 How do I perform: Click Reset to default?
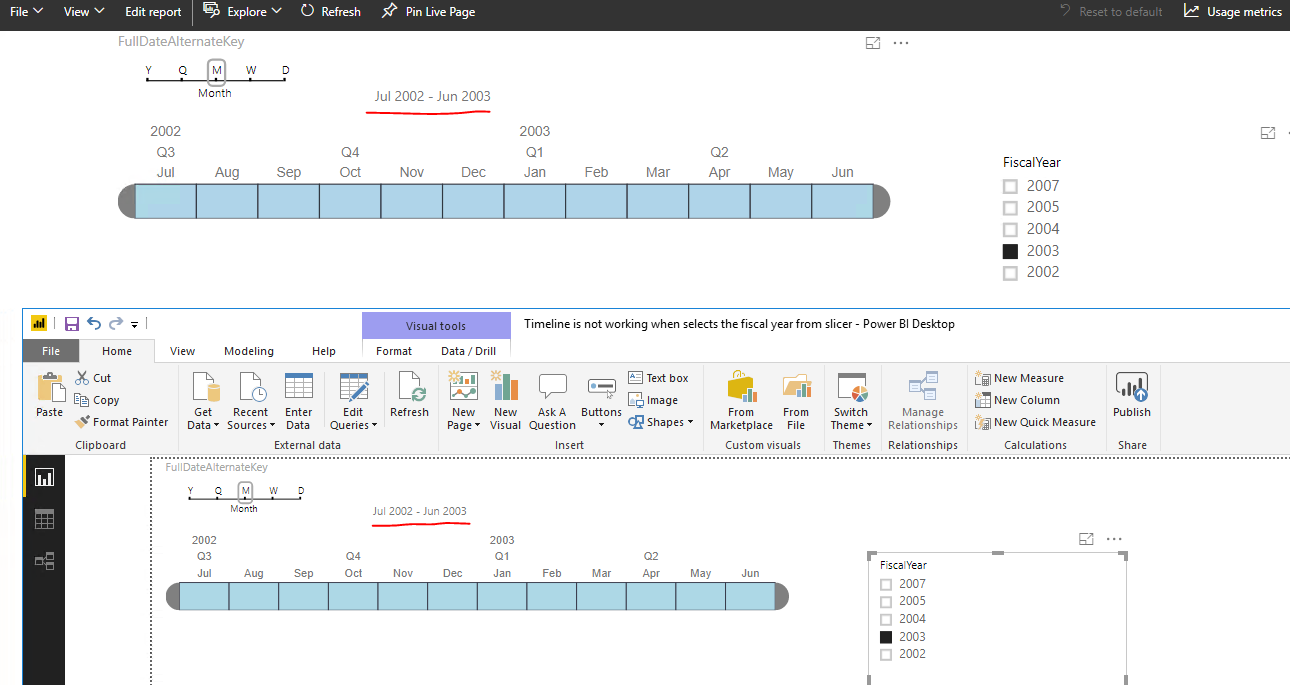click(x=1112, y=11)
